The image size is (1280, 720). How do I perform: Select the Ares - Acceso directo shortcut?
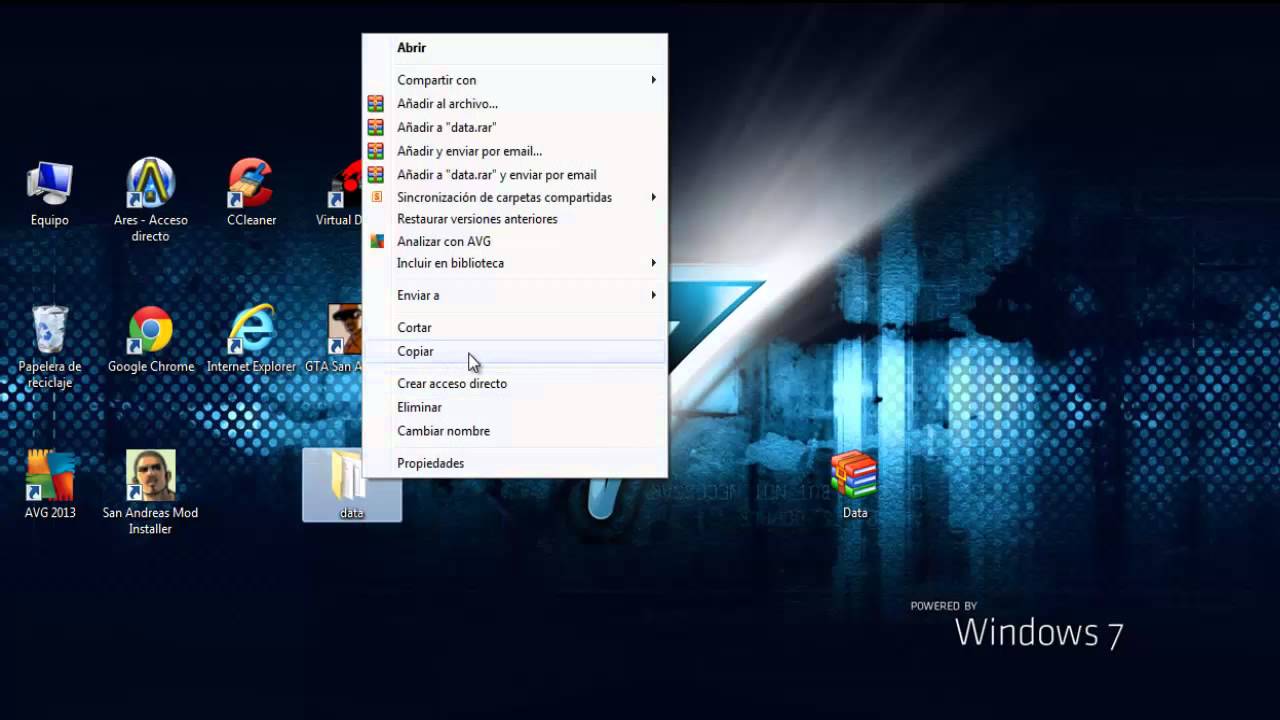pyautogui.click(x=151, y=200)
